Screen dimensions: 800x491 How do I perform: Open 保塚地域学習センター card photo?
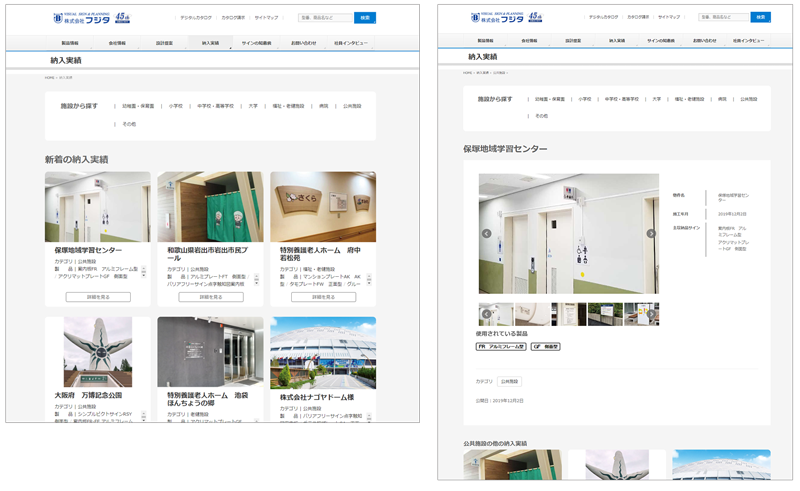pos(97,207)
